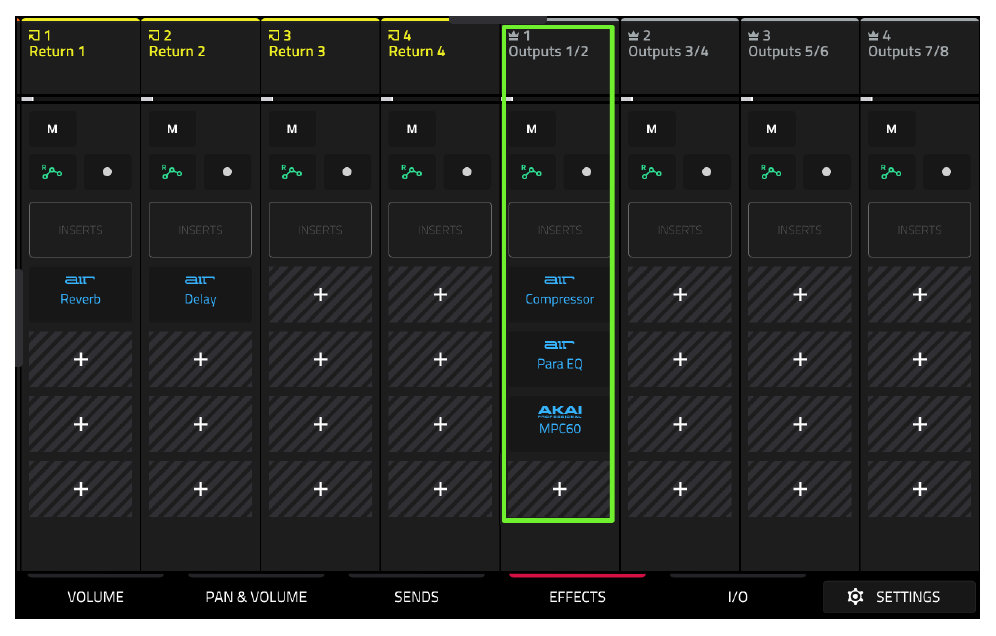Toggle read automation on Outputs 1/2
The height and width of the screenshot is (636, 996).
[532, 172]
